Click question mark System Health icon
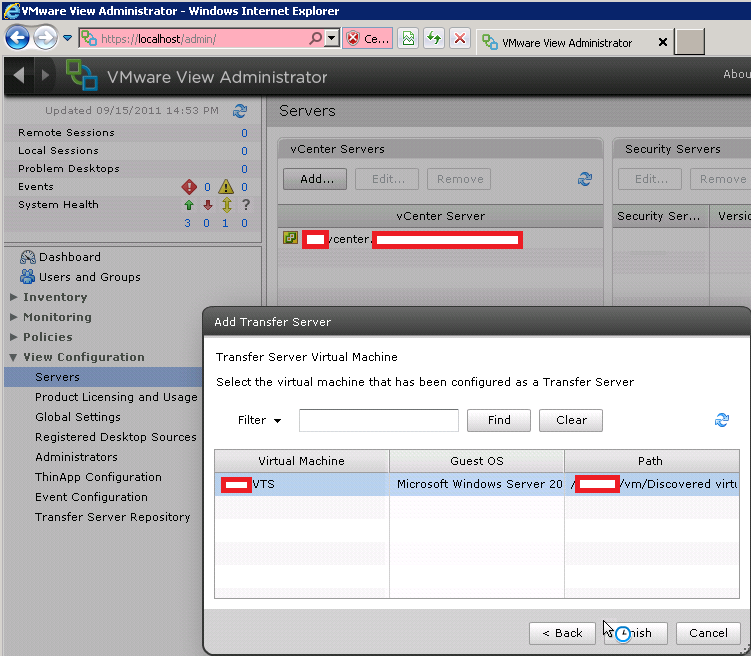 coord(246,205)
